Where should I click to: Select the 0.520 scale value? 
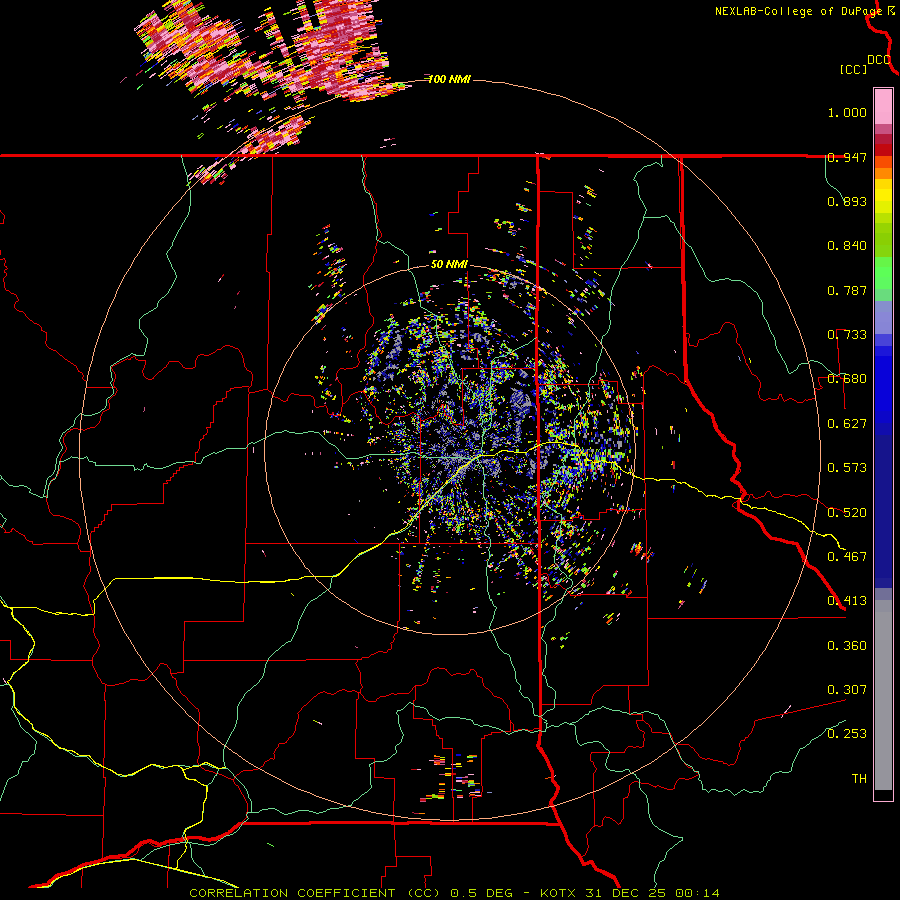point(847,513)
